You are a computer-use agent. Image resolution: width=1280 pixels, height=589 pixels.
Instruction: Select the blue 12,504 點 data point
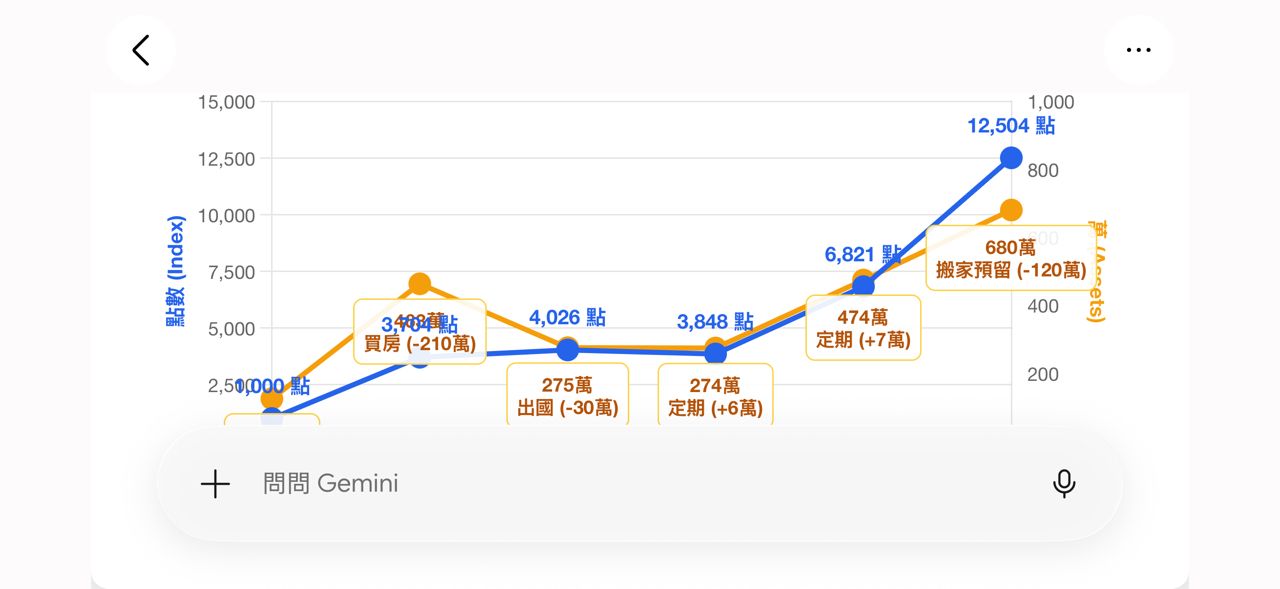(x=1011, y=158)
